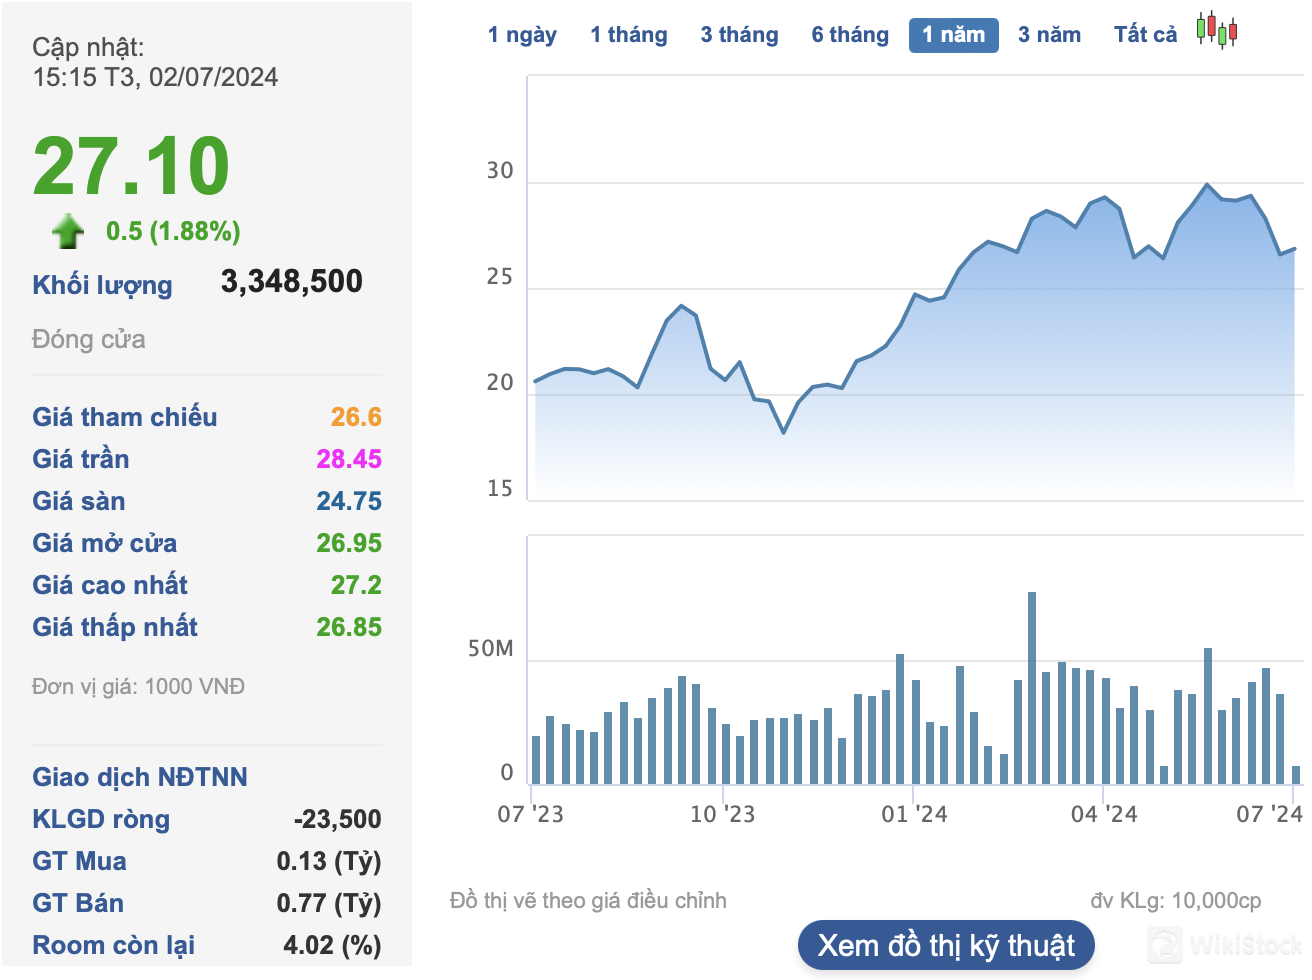The width and height of the screenshot is (1312, 980).
Task: Click the Khối lượng label
Action: click(102, 285)
